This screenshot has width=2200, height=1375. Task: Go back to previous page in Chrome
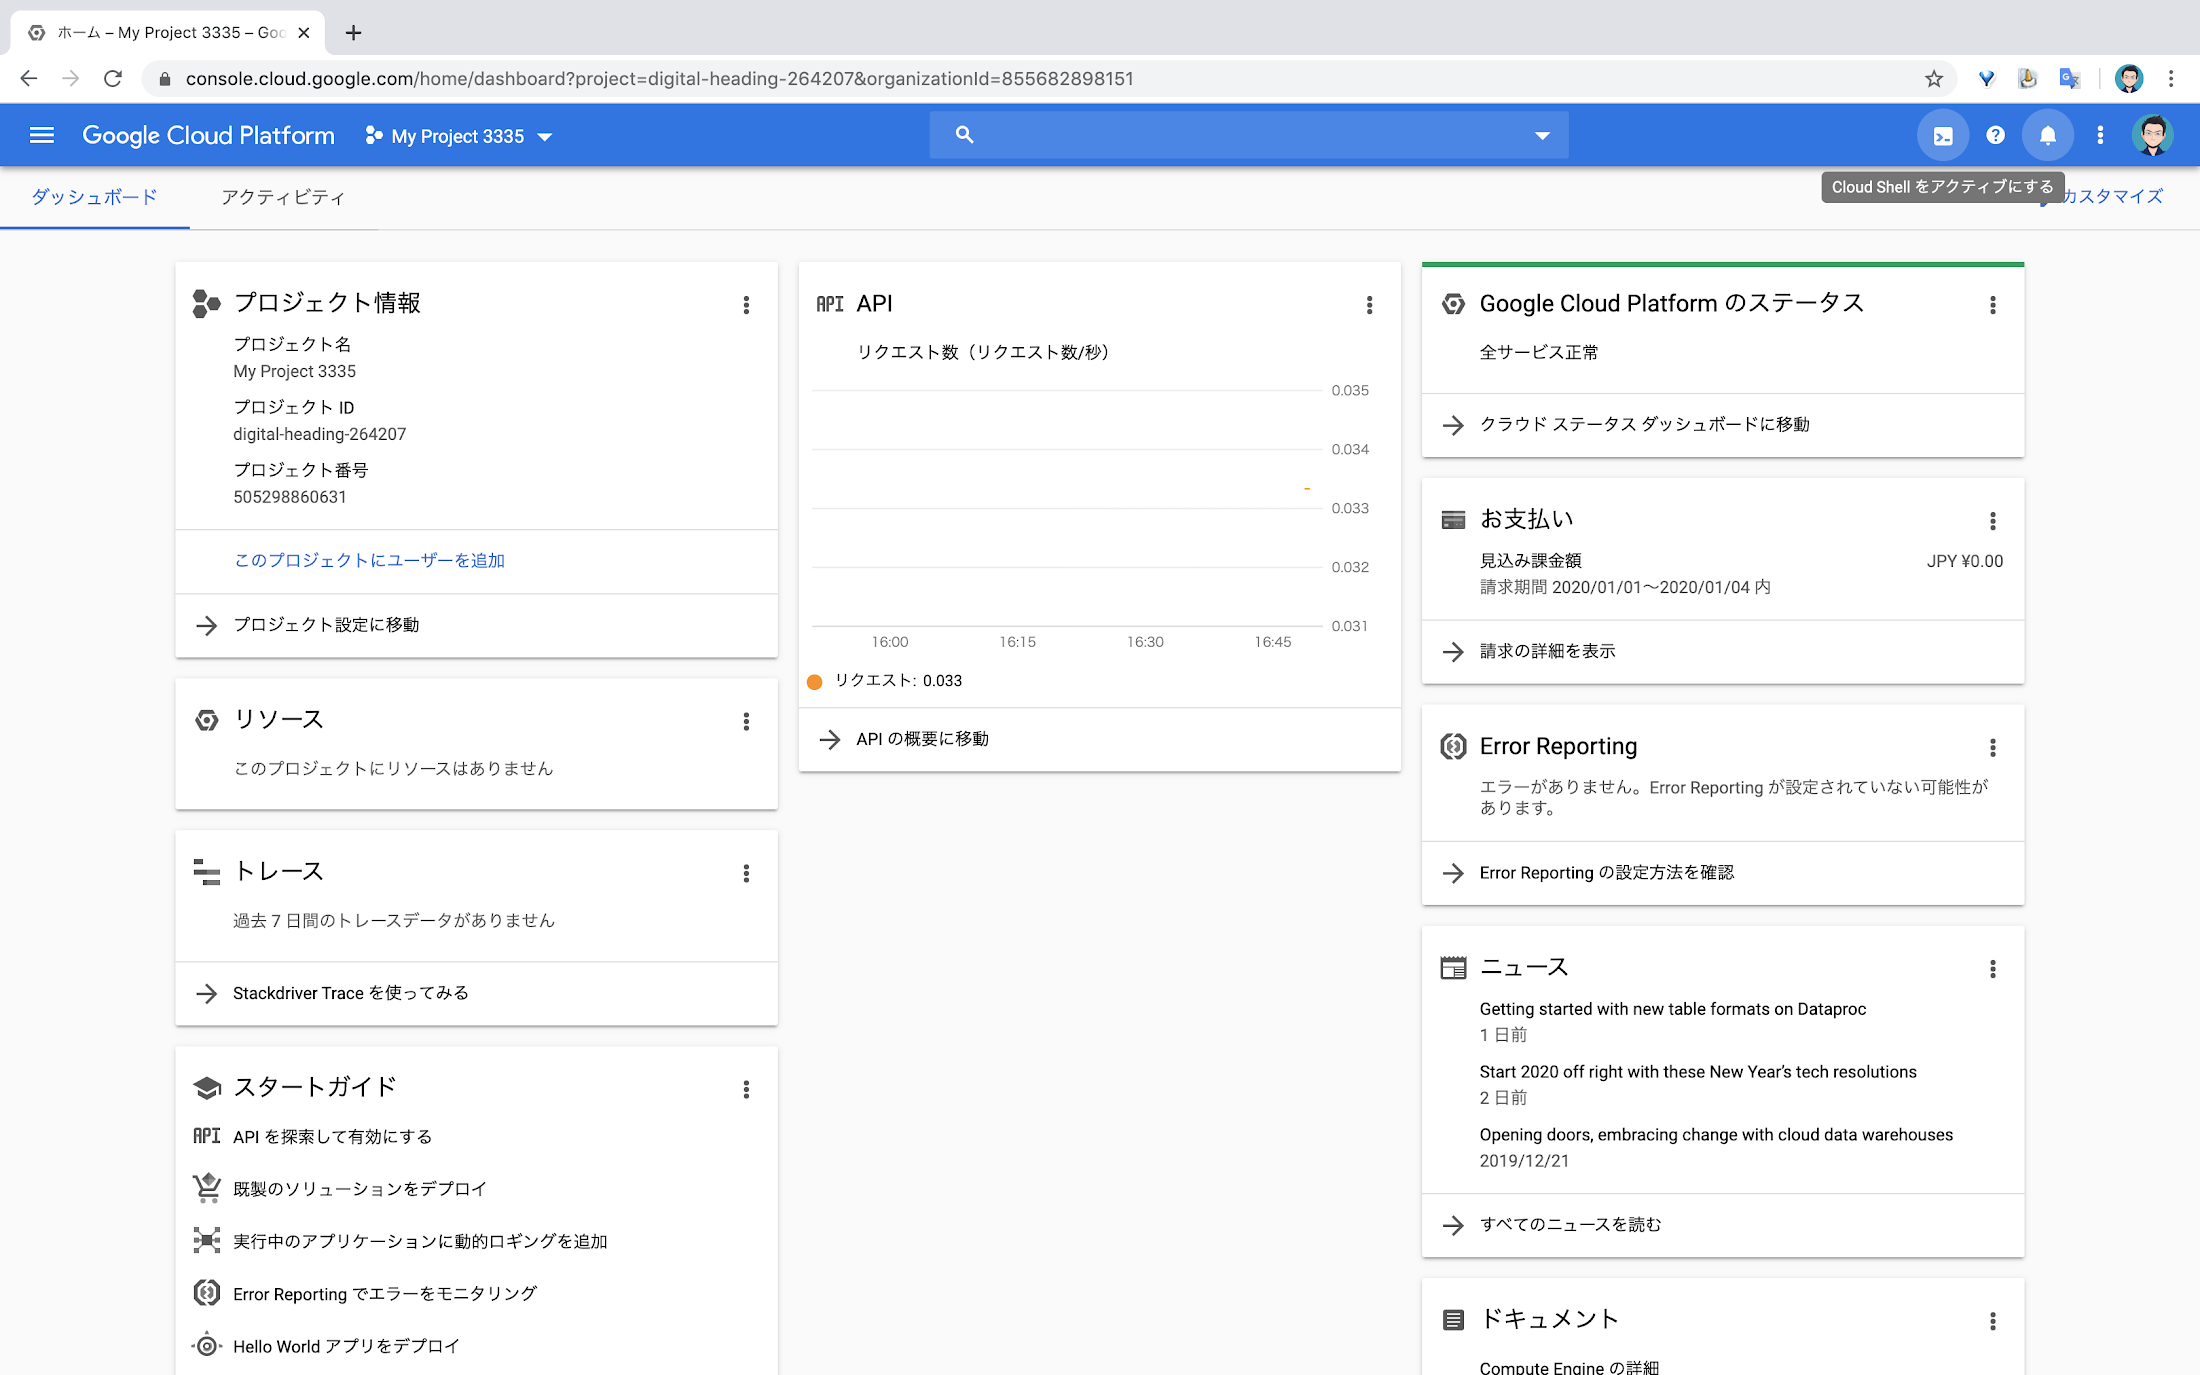[29, 78]
